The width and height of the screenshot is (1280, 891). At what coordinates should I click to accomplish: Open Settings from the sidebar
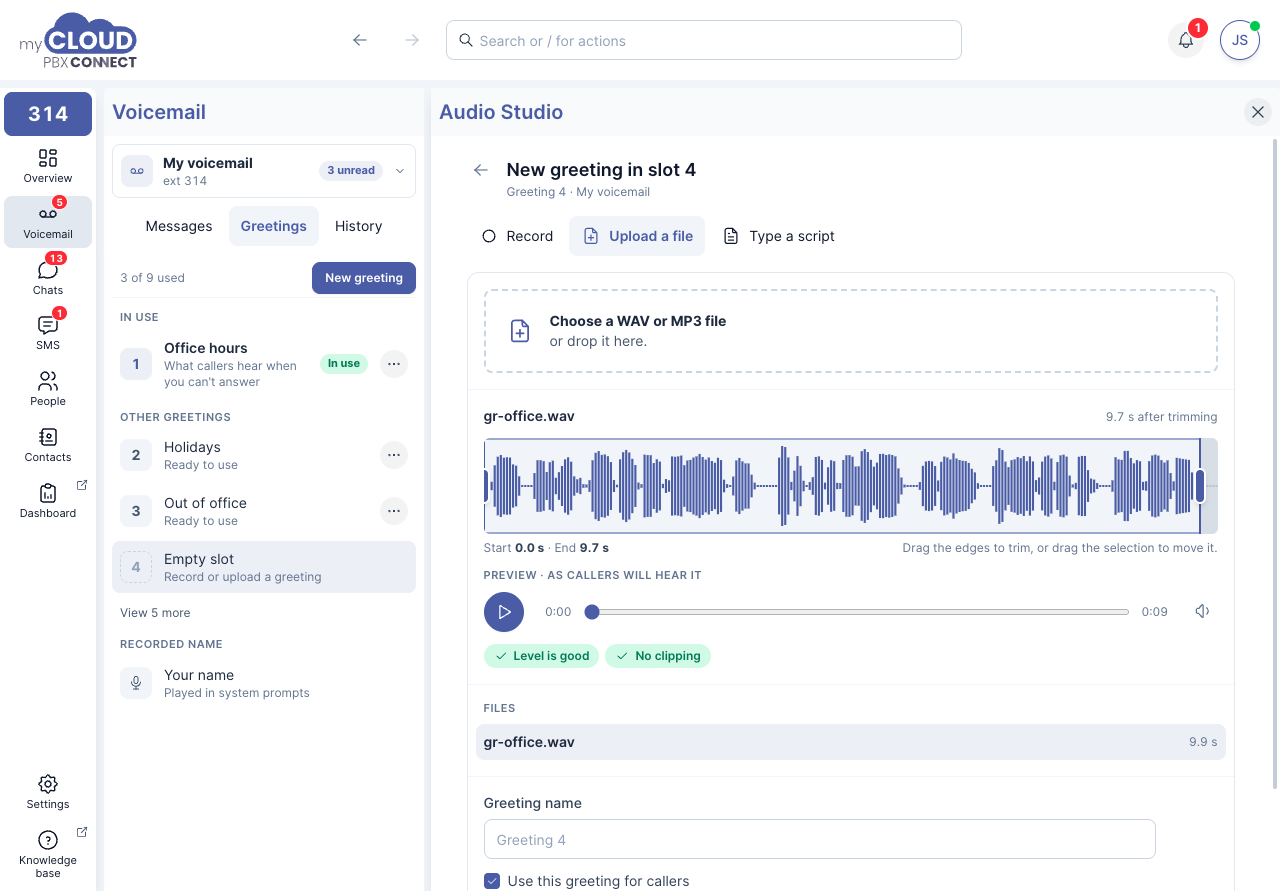click(48, 791)
